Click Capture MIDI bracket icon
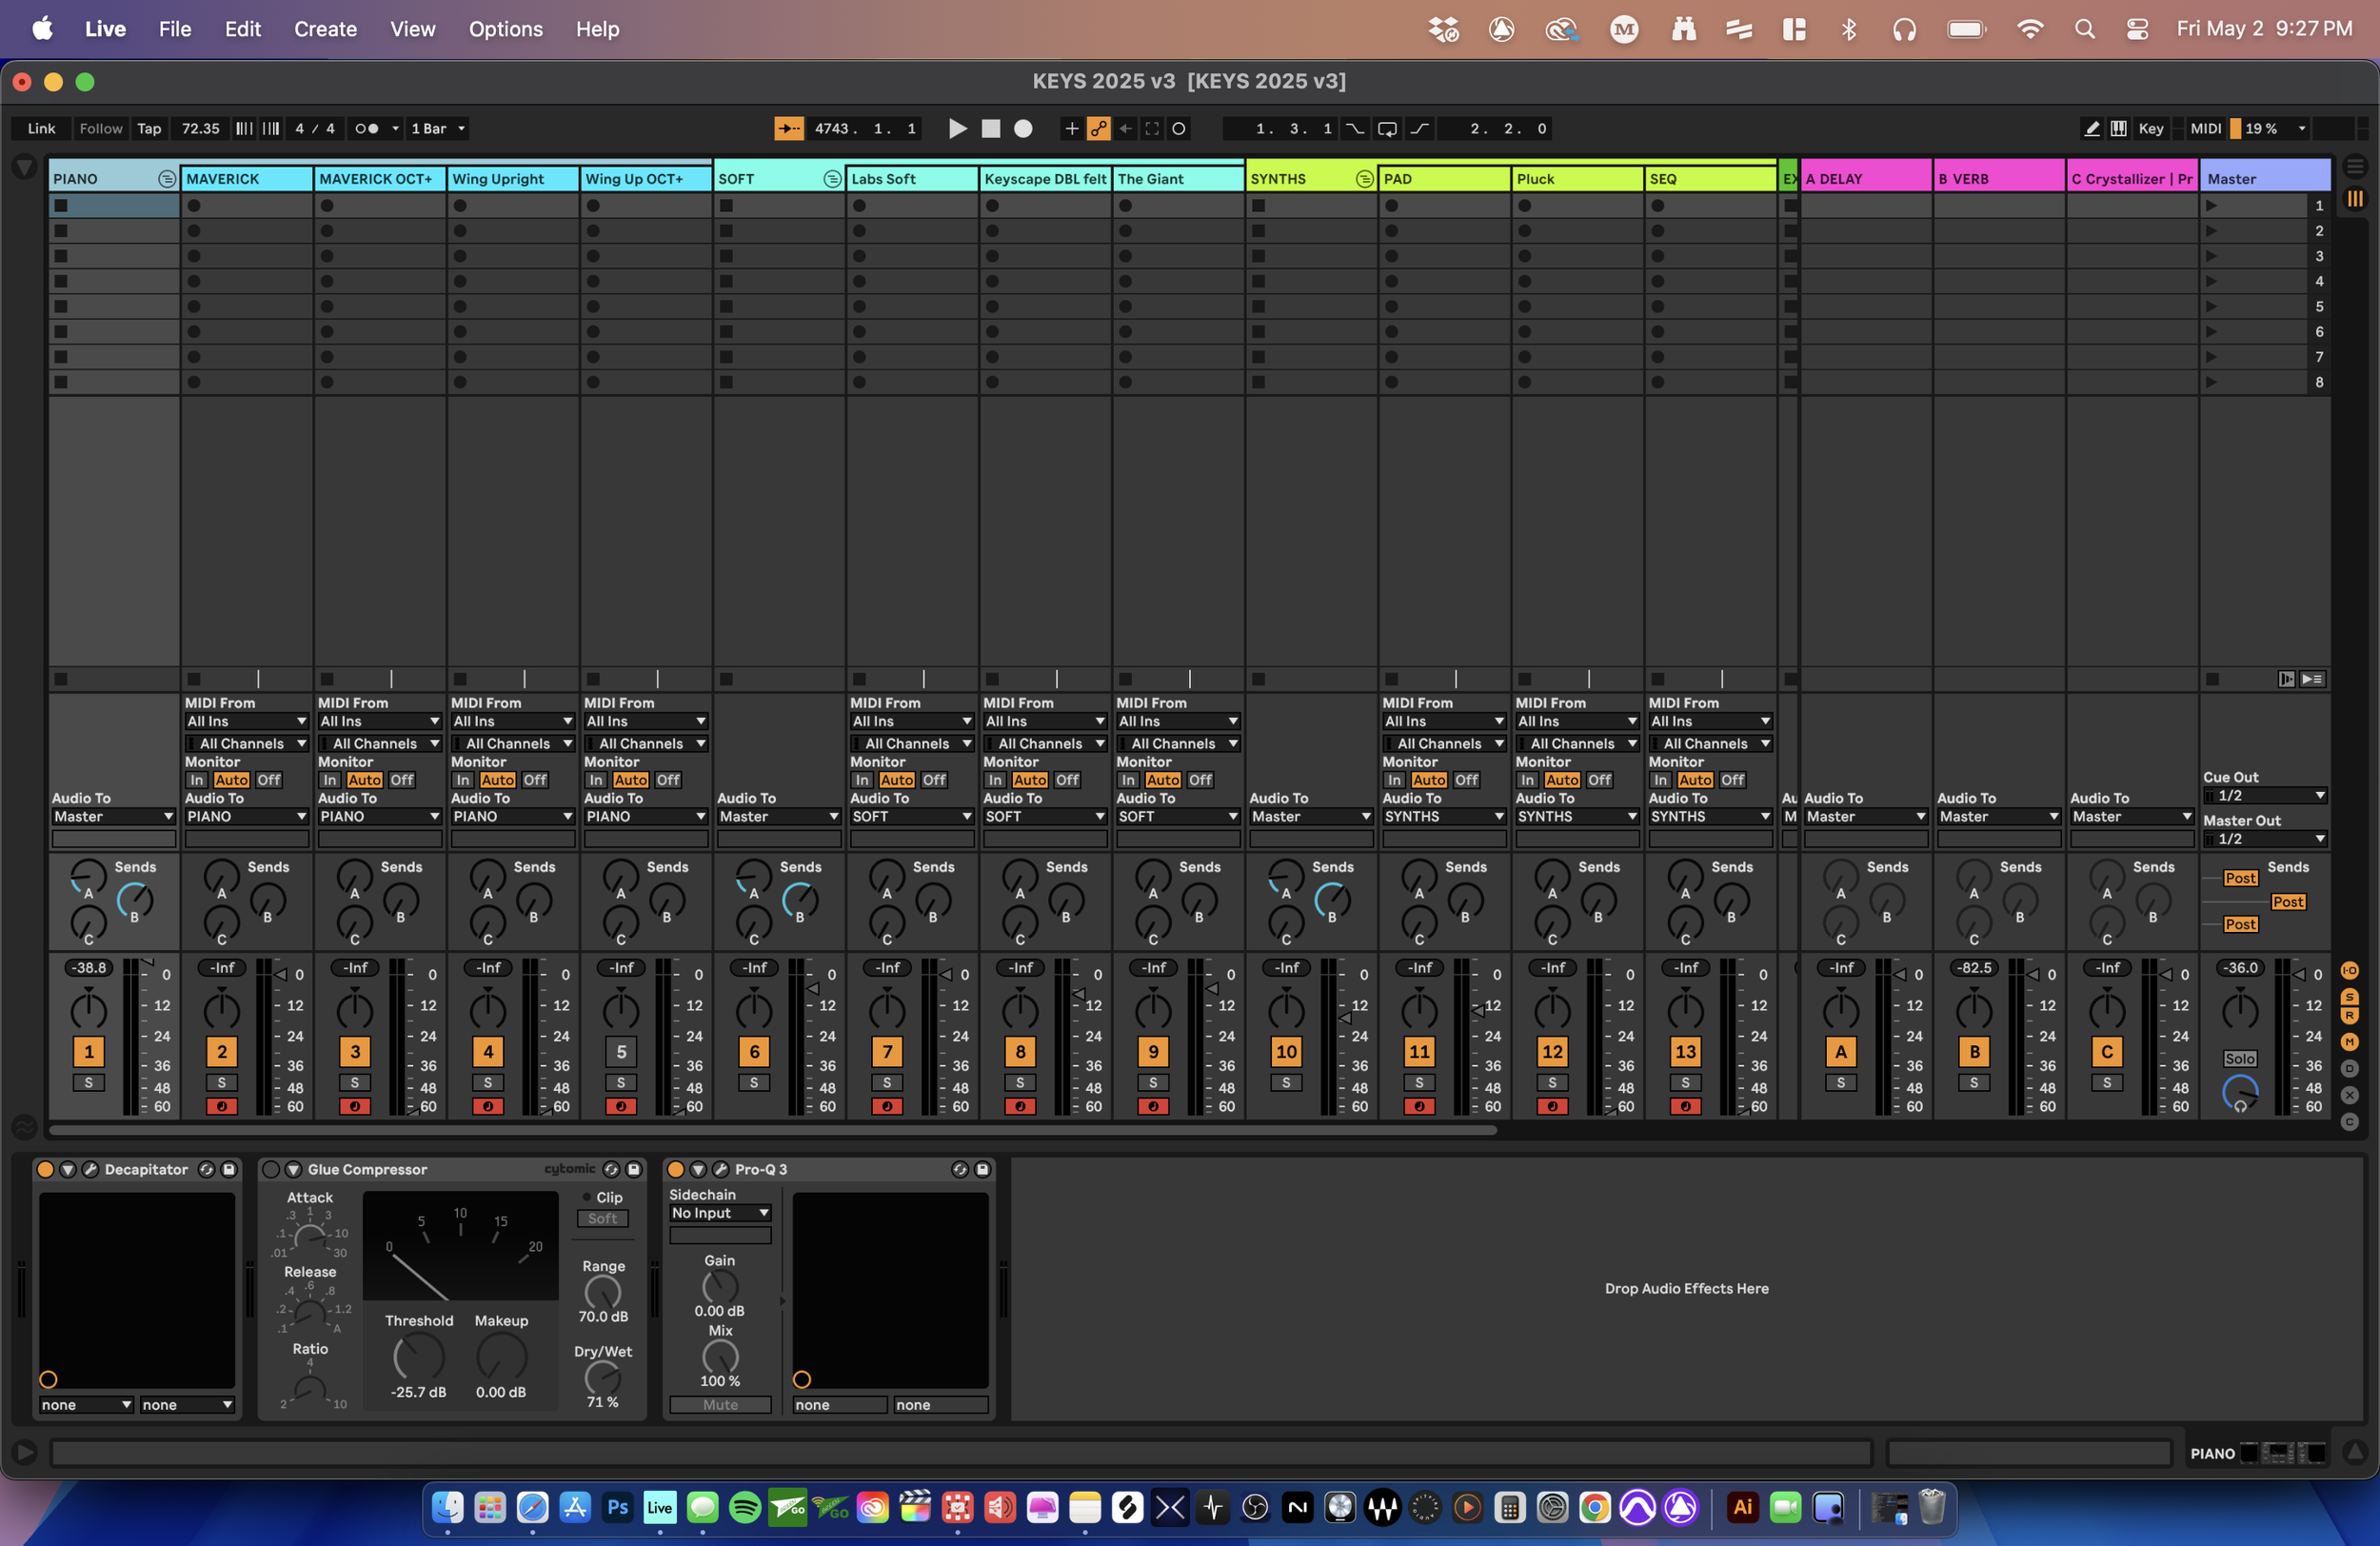The image size is (2380, 1546). (1152, 128)
